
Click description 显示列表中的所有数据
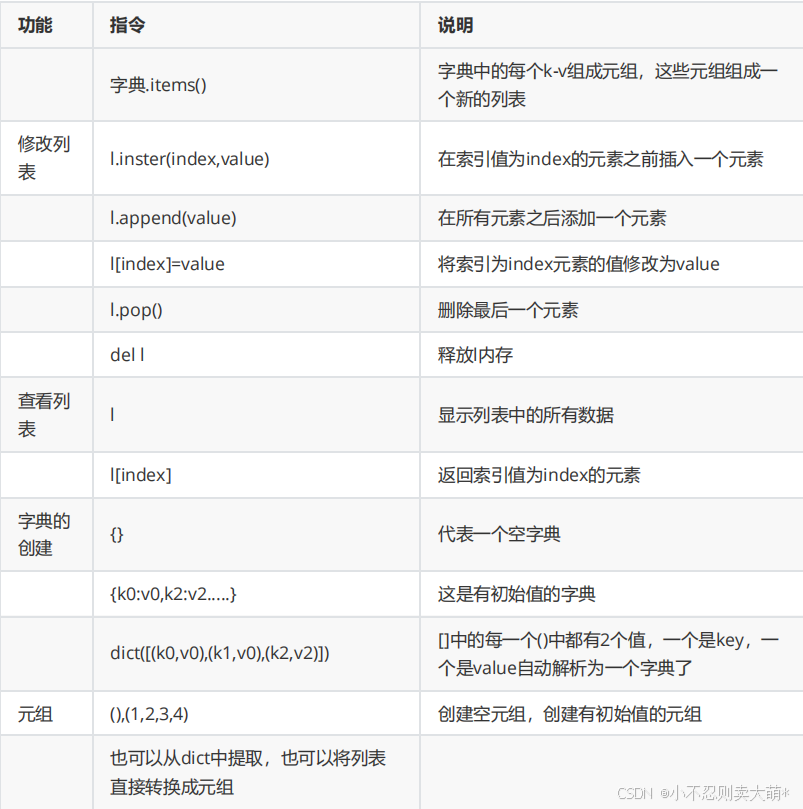[525, 415]
